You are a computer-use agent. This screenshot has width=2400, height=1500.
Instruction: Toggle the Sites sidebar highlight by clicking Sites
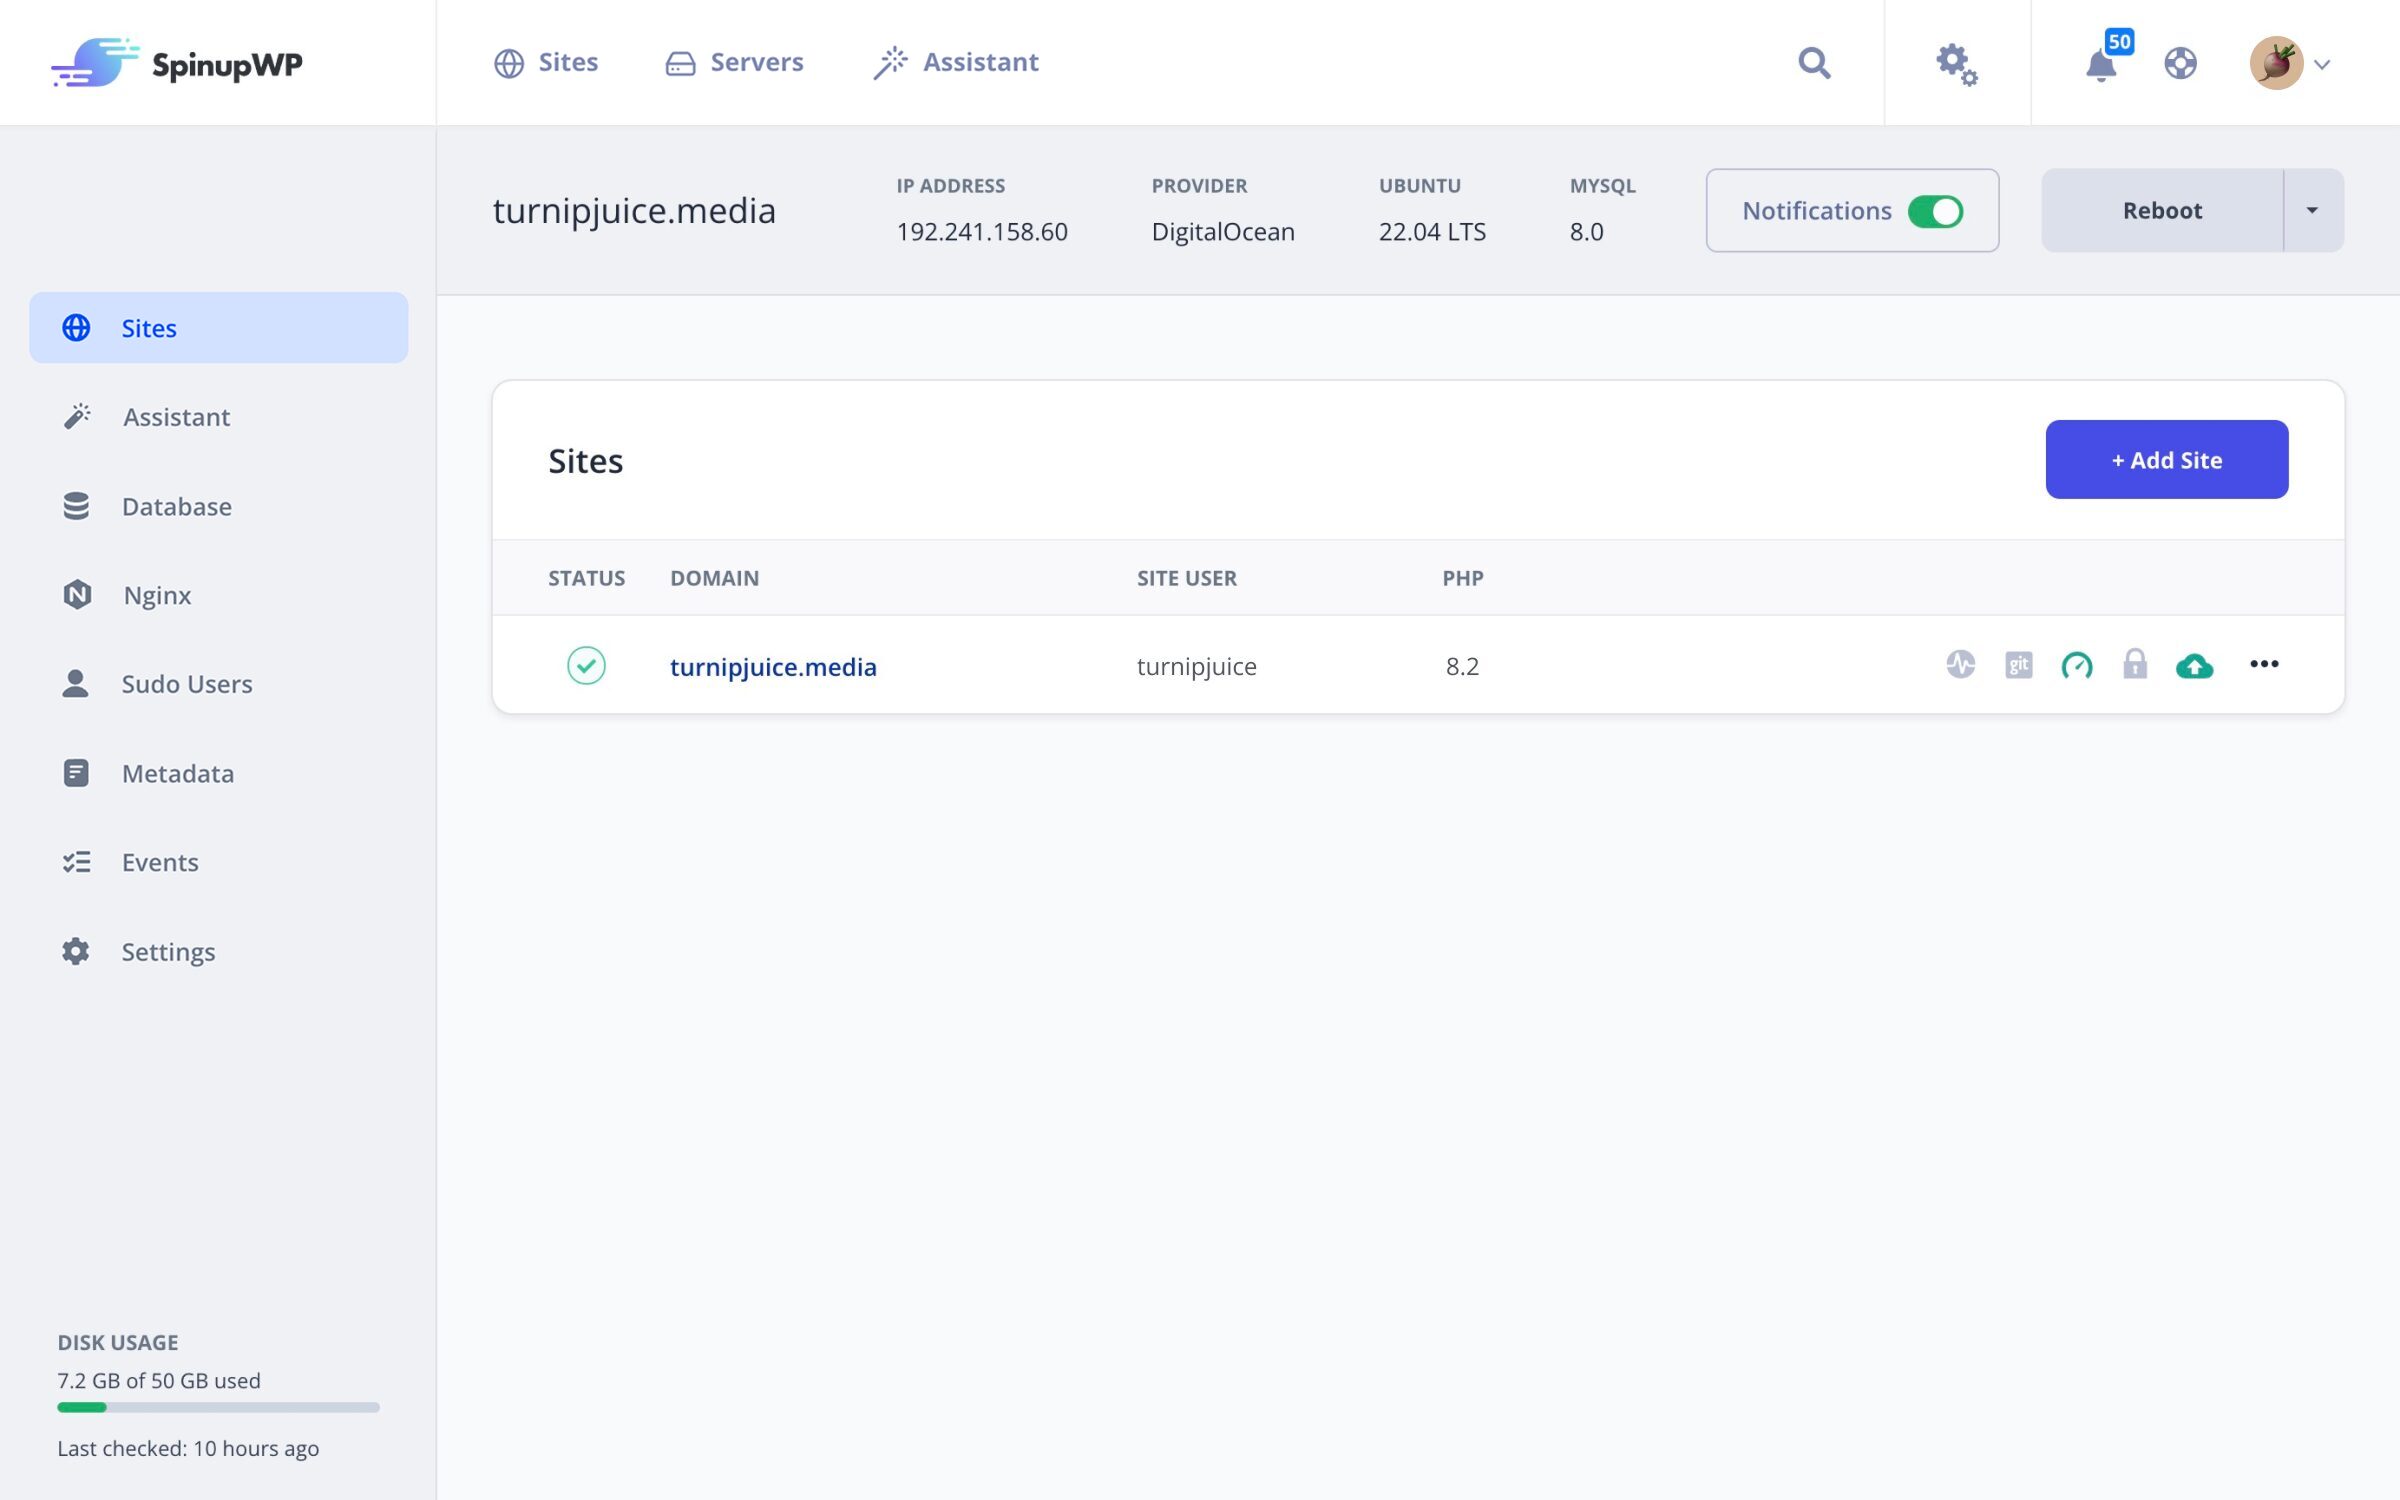[148, 327]
